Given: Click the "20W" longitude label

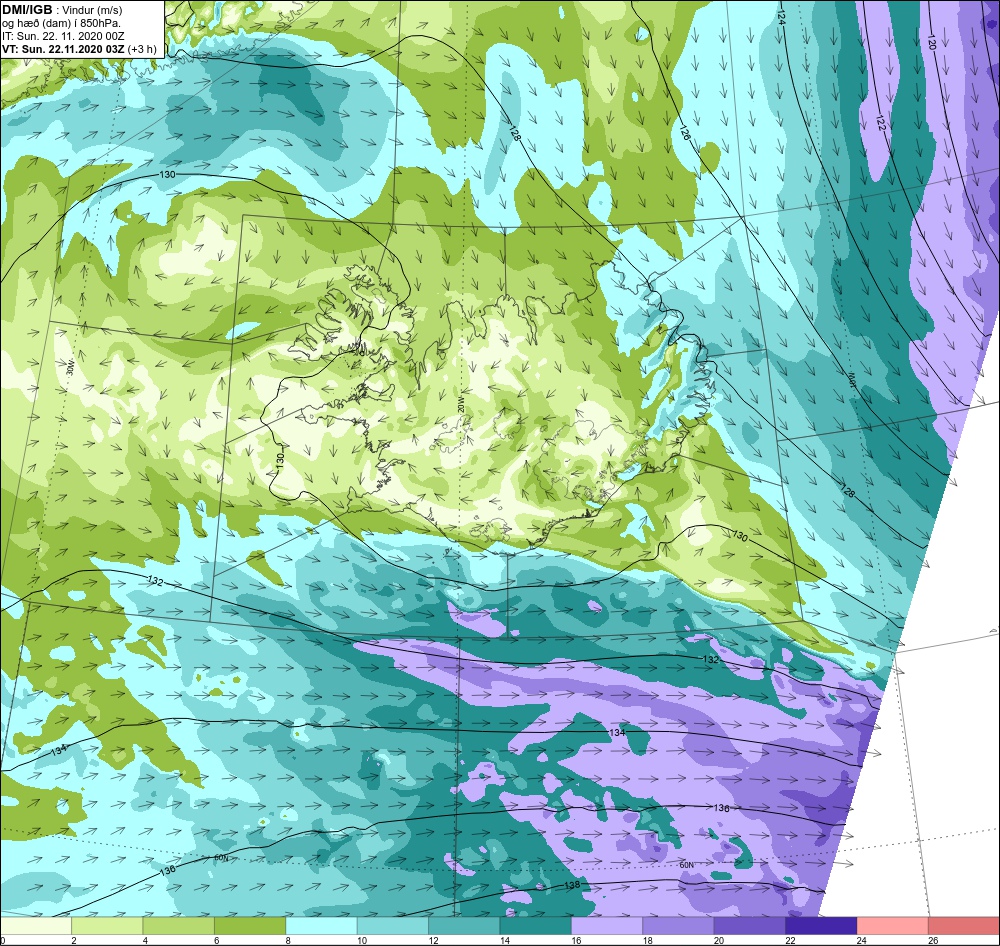Looking at the screenshot, I should click(459, 406).
